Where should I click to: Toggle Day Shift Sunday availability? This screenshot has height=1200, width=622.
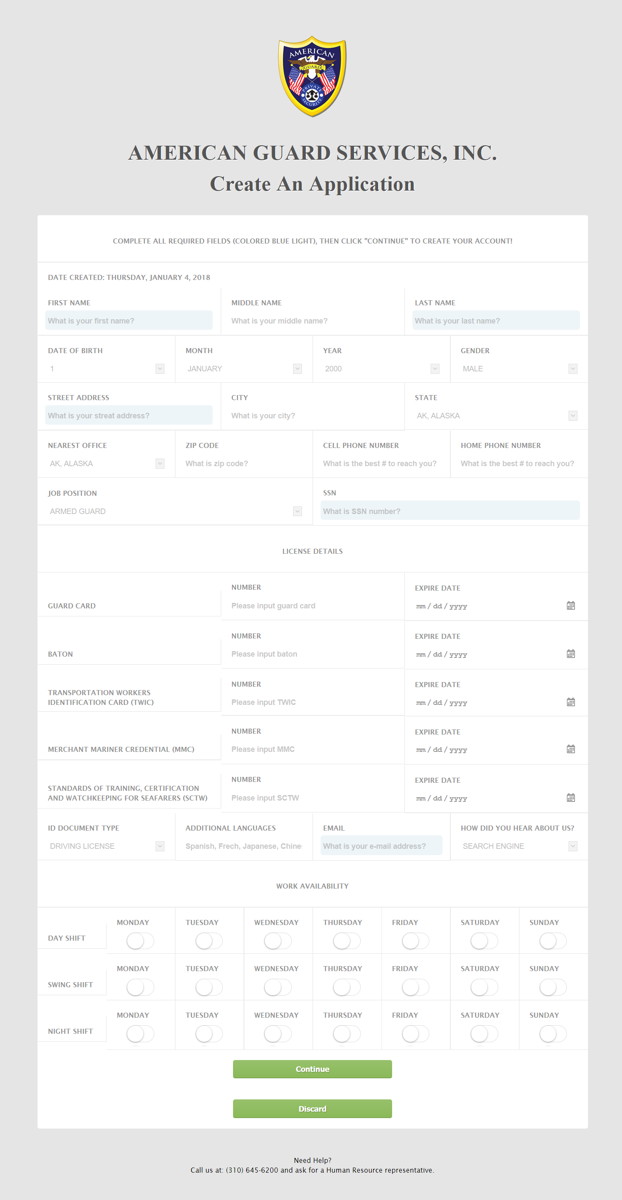coord(552,941)
